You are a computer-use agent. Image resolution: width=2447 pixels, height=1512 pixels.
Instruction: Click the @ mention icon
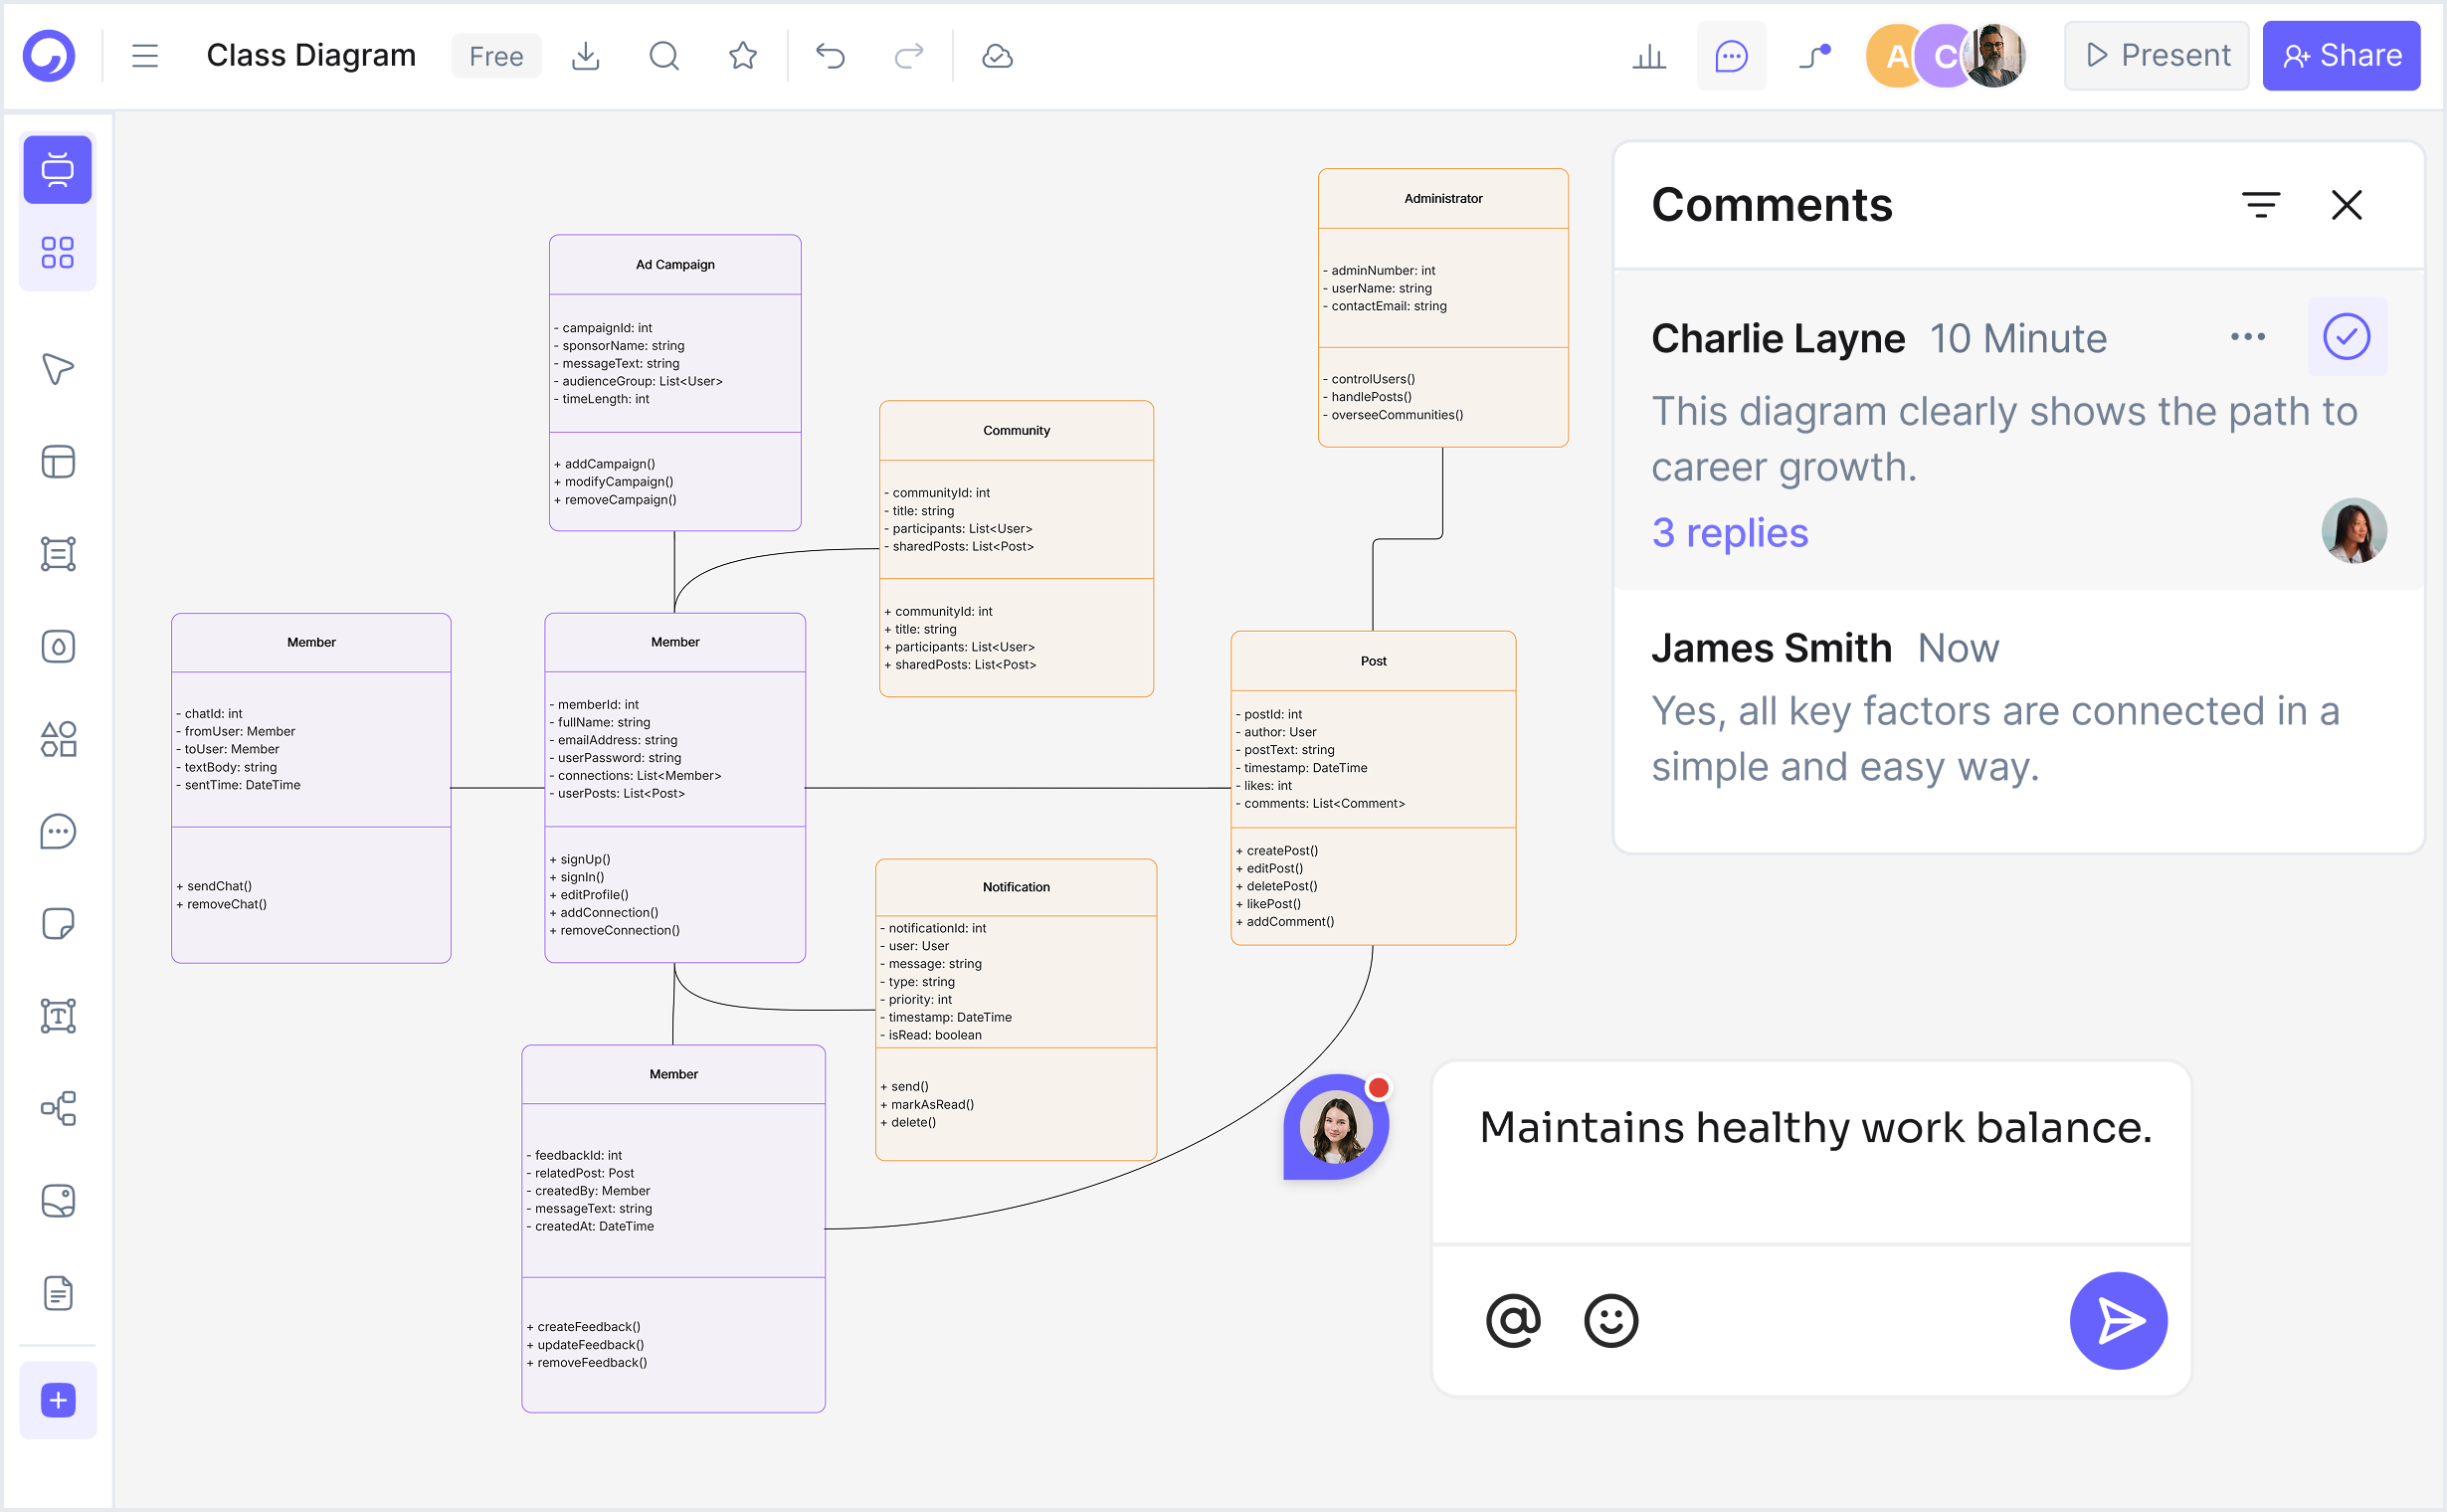click(x=1513, y=1320)
